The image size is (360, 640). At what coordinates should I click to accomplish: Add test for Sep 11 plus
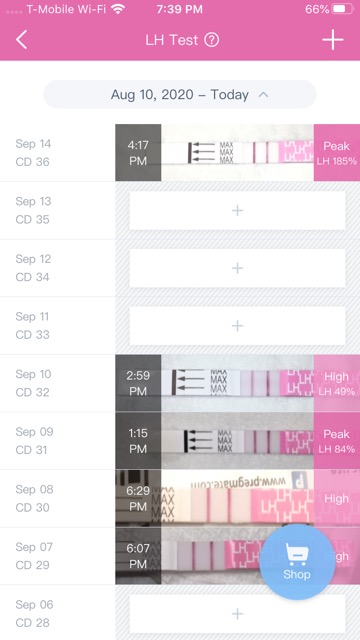coord(238,326)
